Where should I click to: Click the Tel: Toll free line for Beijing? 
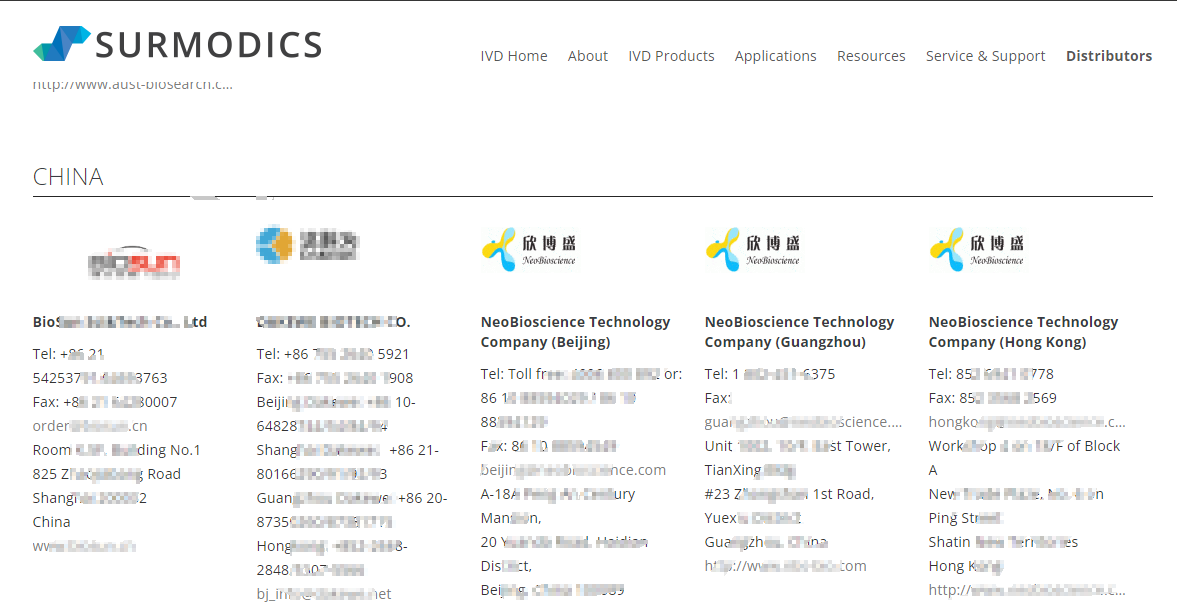tap(582, 374)
